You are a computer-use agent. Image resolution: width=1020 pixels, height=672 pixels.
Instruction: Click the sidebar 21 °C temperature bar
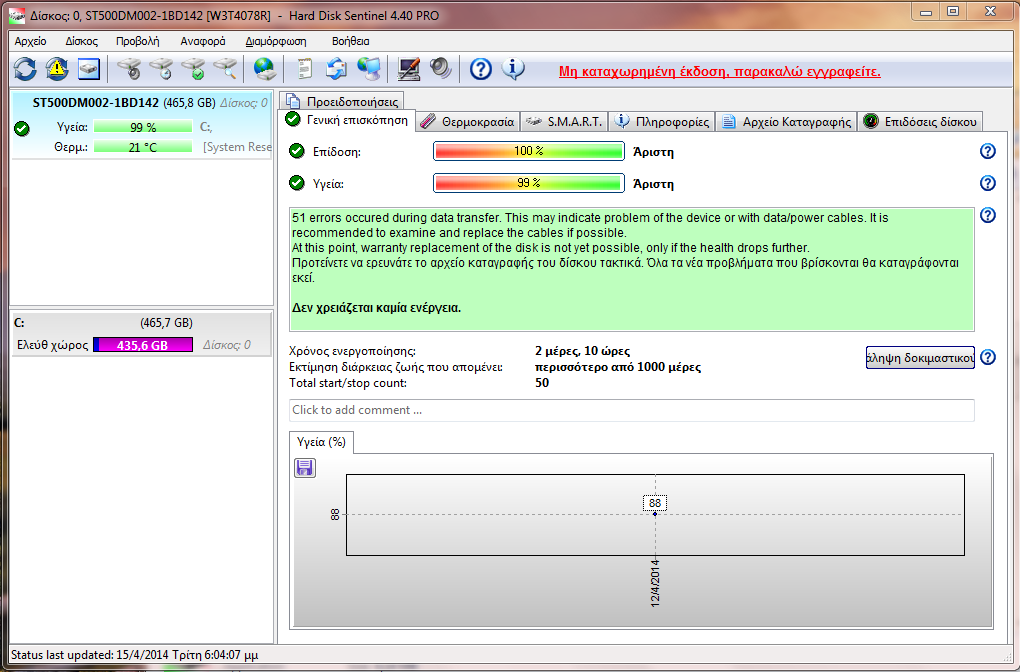pyautogui.click(x=143, y=147)
